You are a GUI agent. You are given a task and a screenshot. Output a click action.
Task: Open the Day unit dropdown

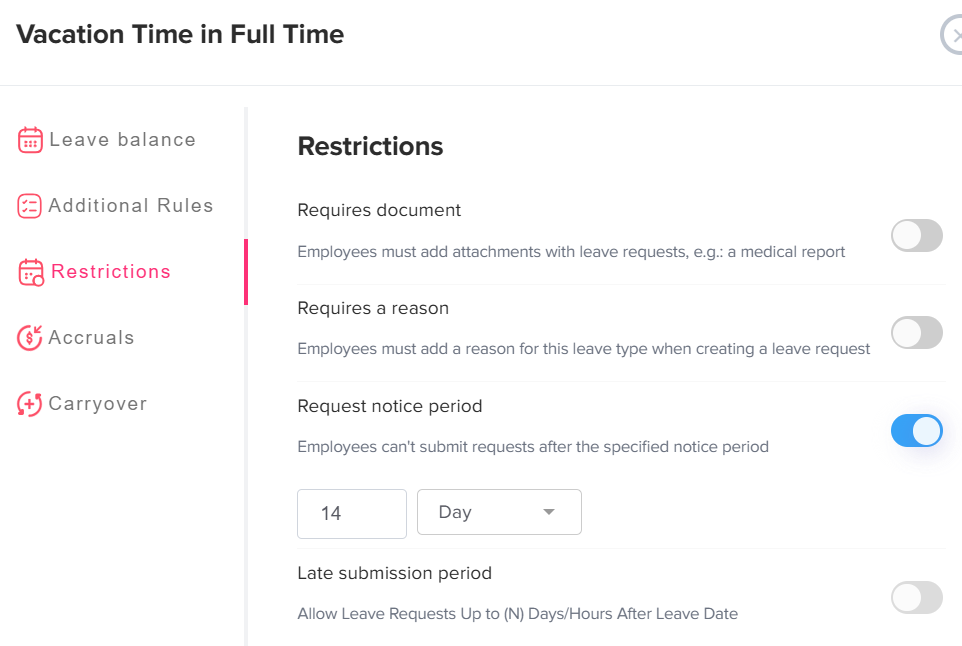tap(498, 512)
